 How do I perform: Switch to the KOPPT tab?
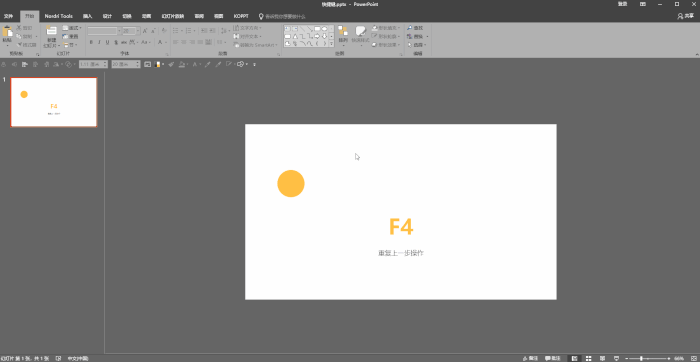coord(241,16)
